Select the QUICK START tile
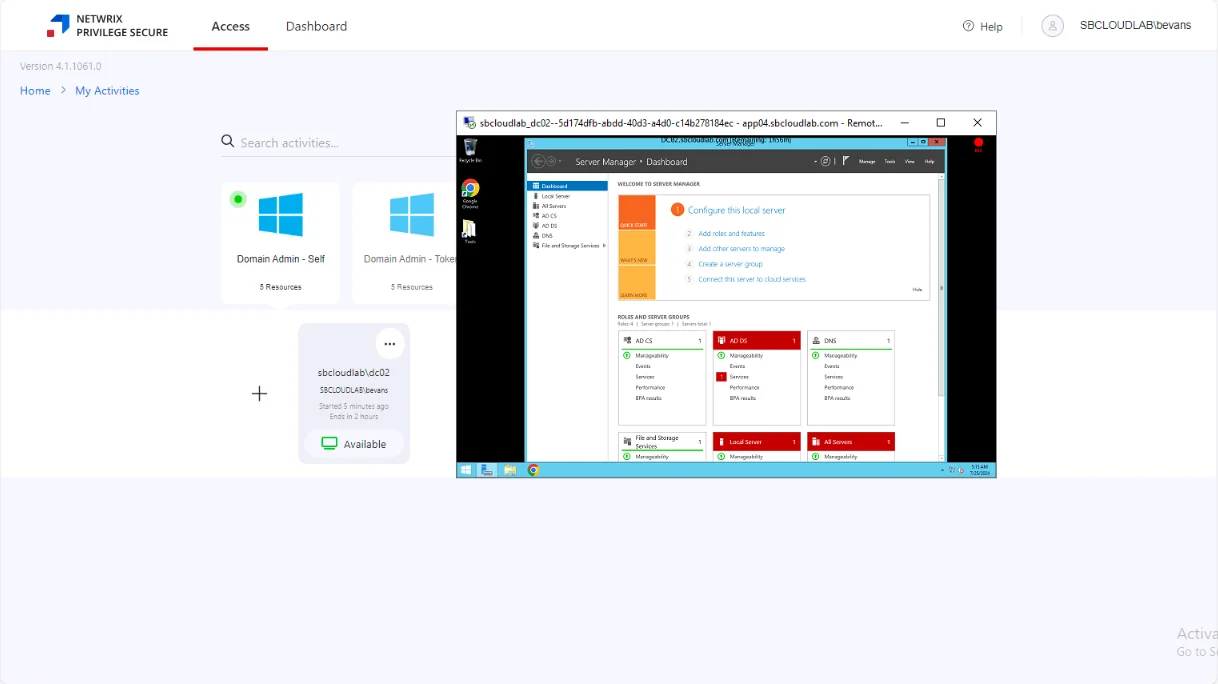This screenshot has height=684, width=1218. [637, 213]
